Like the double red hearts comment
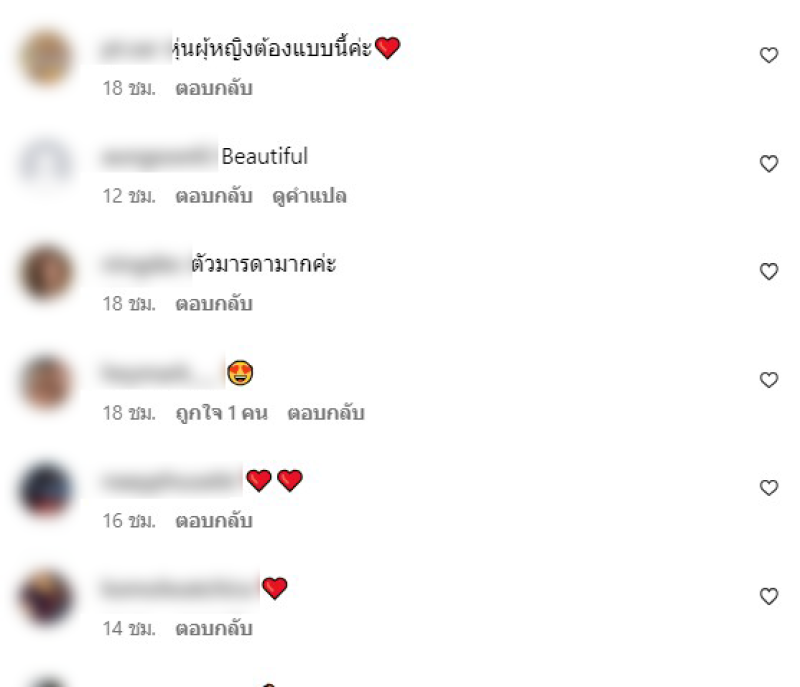 [768, 488]
